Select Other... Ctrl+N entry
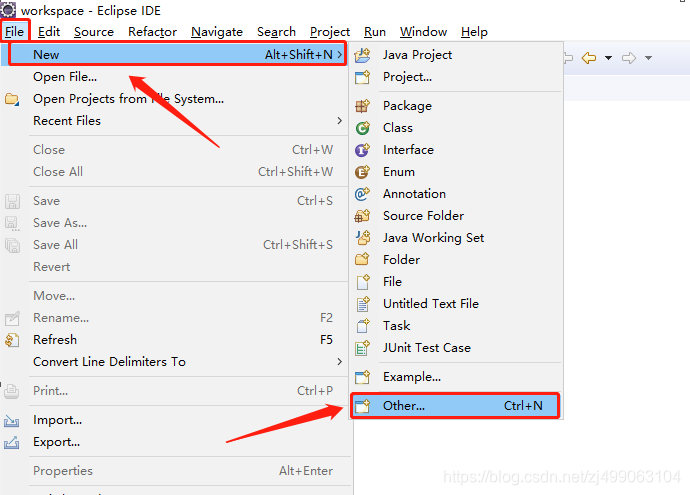 click(x=455, y=406)
